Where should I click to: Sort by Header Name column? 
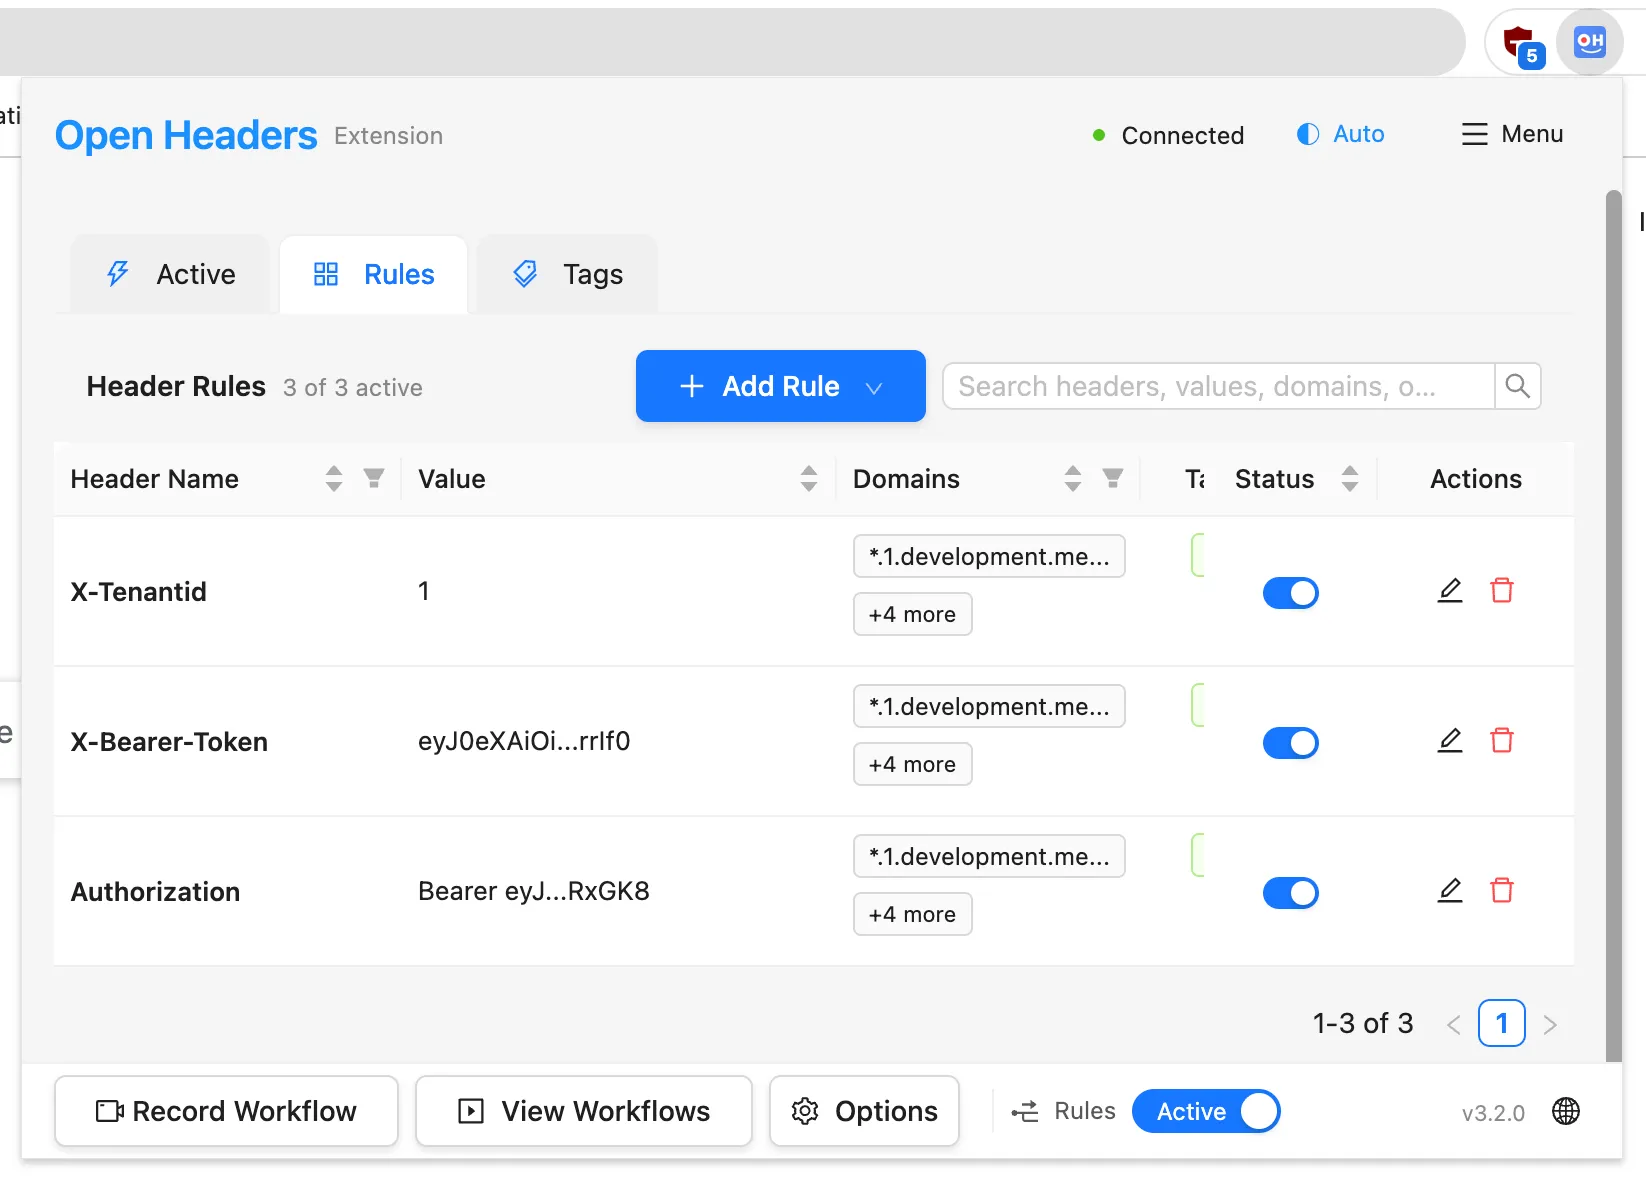[333, 478]
